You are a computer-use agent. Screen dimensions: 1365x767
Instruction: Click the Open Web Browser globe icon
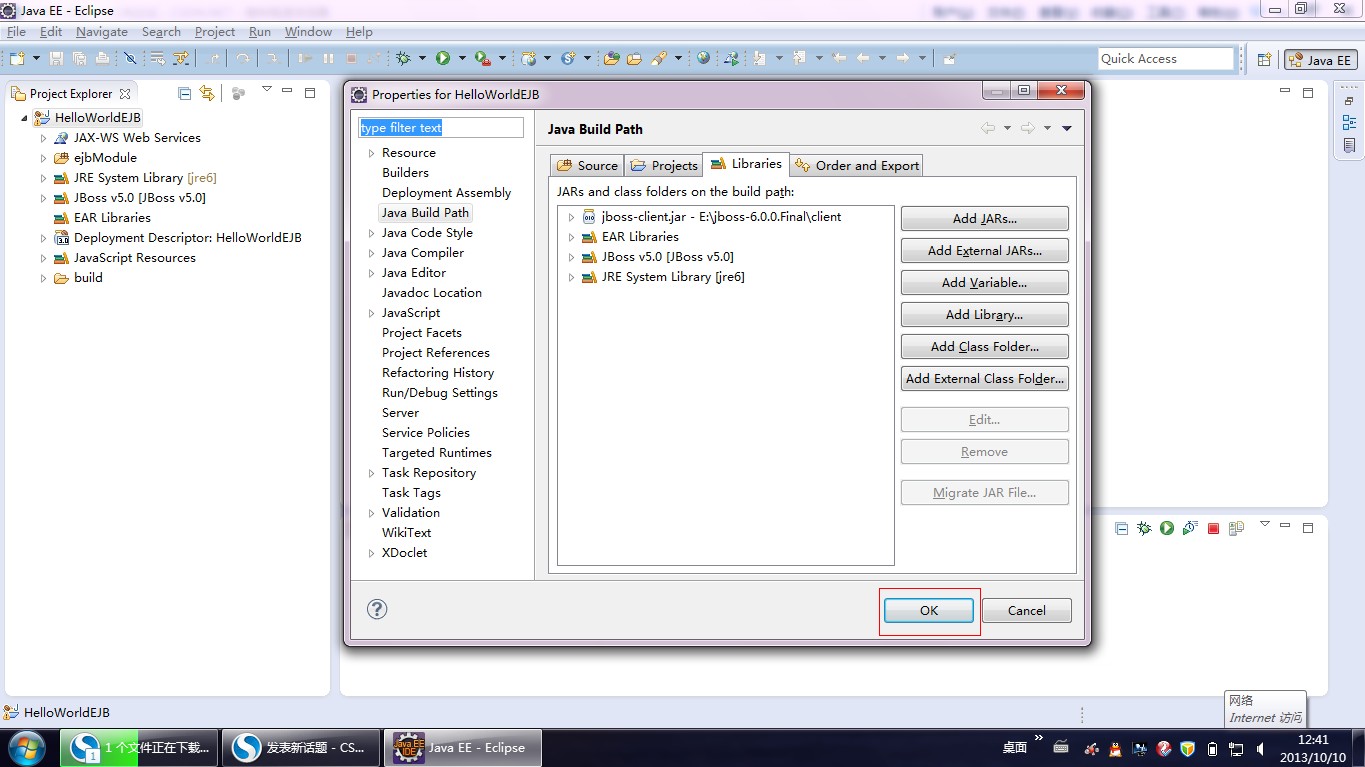(x=704, y=59)
